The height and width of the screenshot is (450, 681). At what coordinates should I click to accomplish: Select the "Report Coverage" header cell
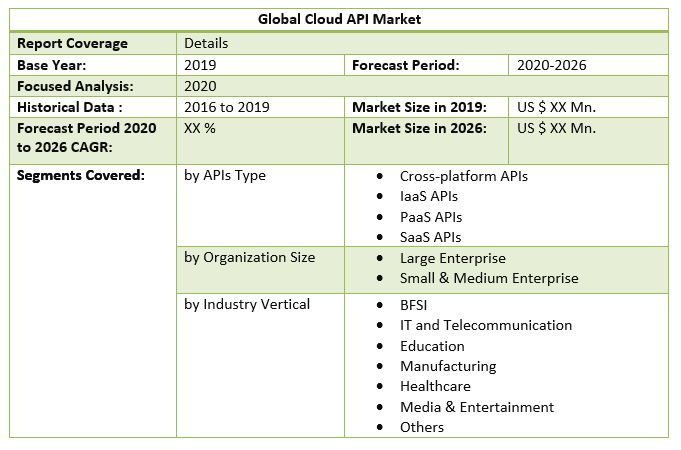pyautogui.click(x=72, y=43)
